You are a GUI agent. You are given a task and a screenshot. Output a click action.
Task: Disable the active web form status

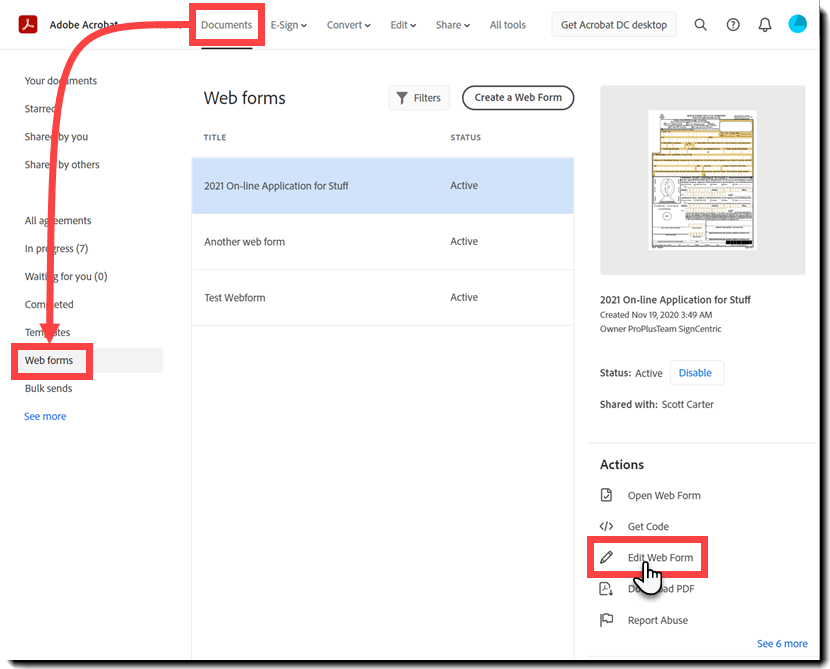(696, 372)
